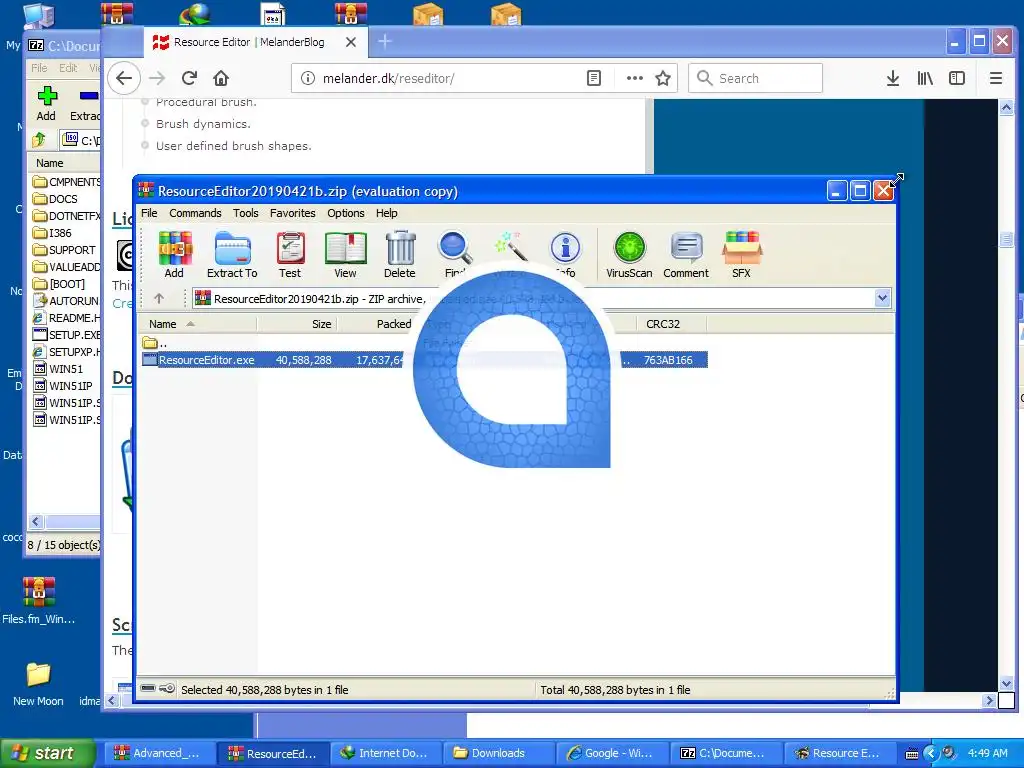This screenshot has height=768, width=1024.
Task: Switch to Downloads taskbar item
Action: point(498,753)
